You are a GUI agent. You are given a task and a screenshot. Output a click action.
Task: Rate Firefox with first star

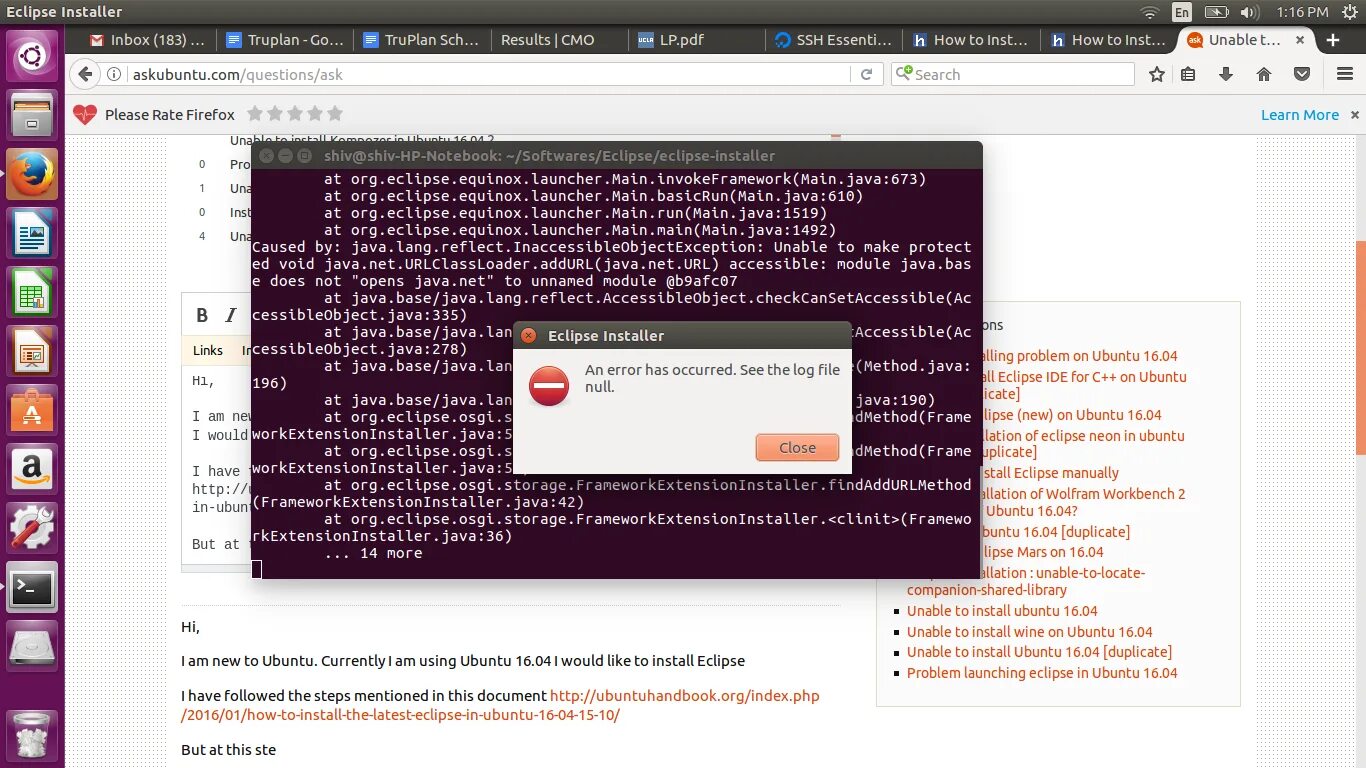(255, 114)
